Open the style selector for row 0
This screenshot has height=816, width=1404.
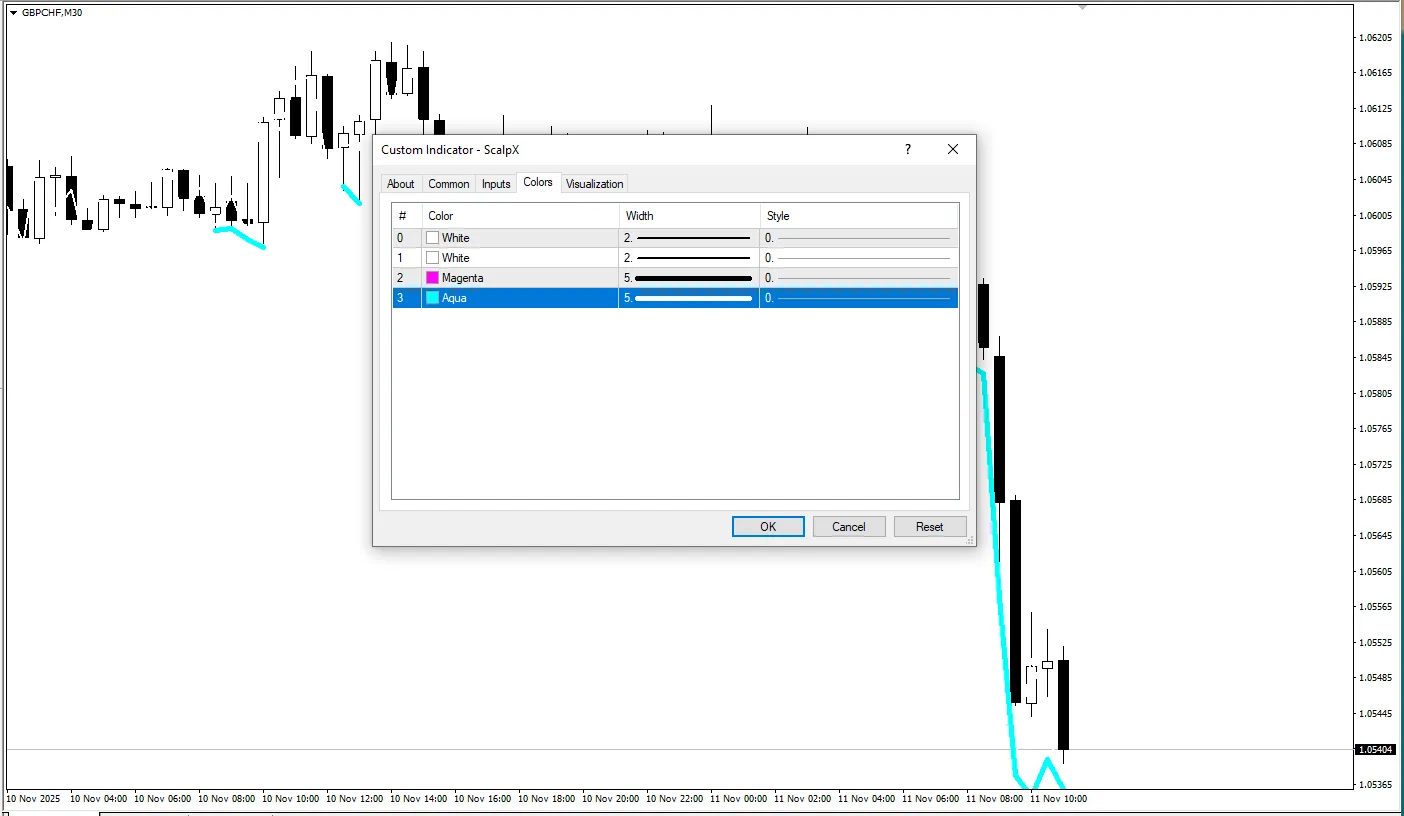[859, 238]
